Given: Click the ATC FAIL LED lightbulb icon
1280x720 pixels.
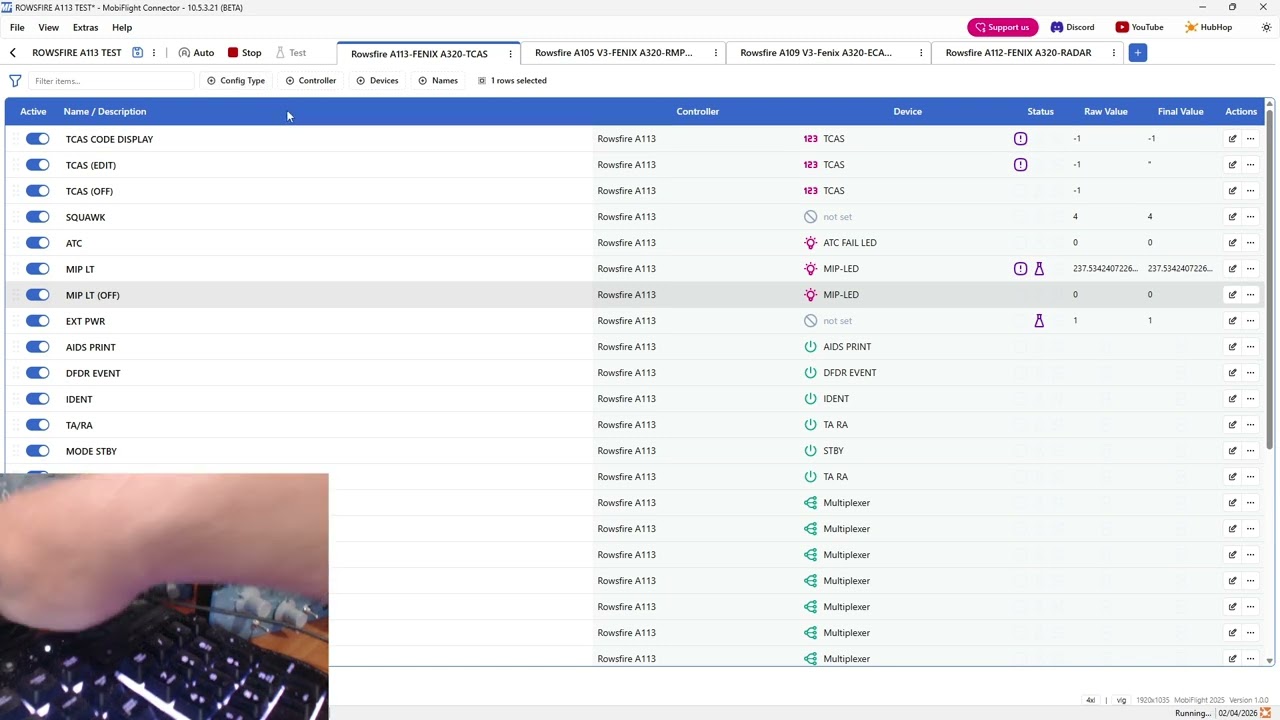Looking at the screenshot, I should 810,243.
